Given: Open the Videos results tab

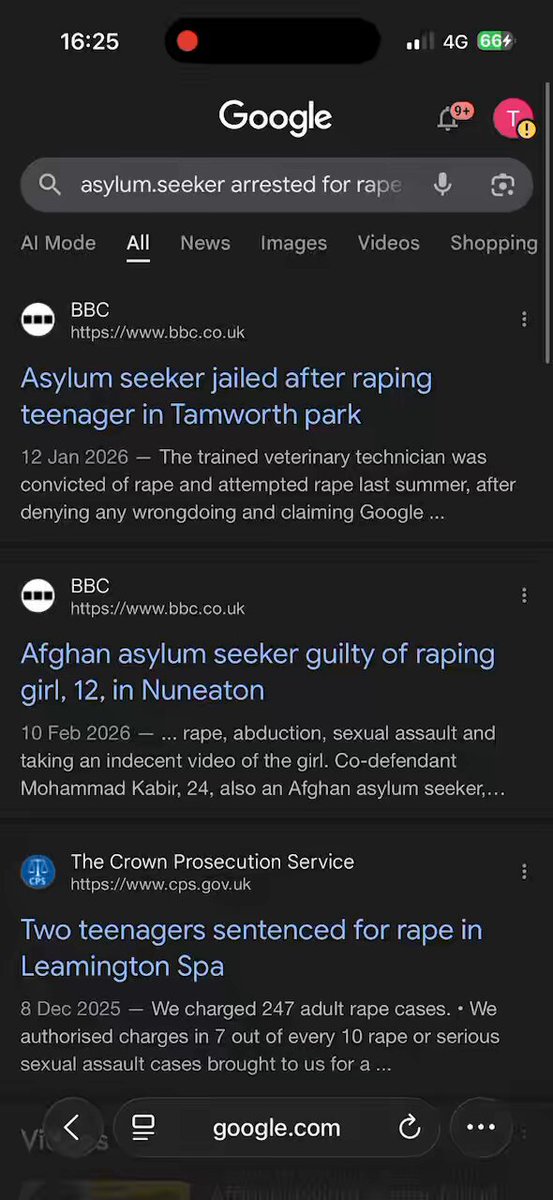Looking at the screenshot, I should (388, 243).
